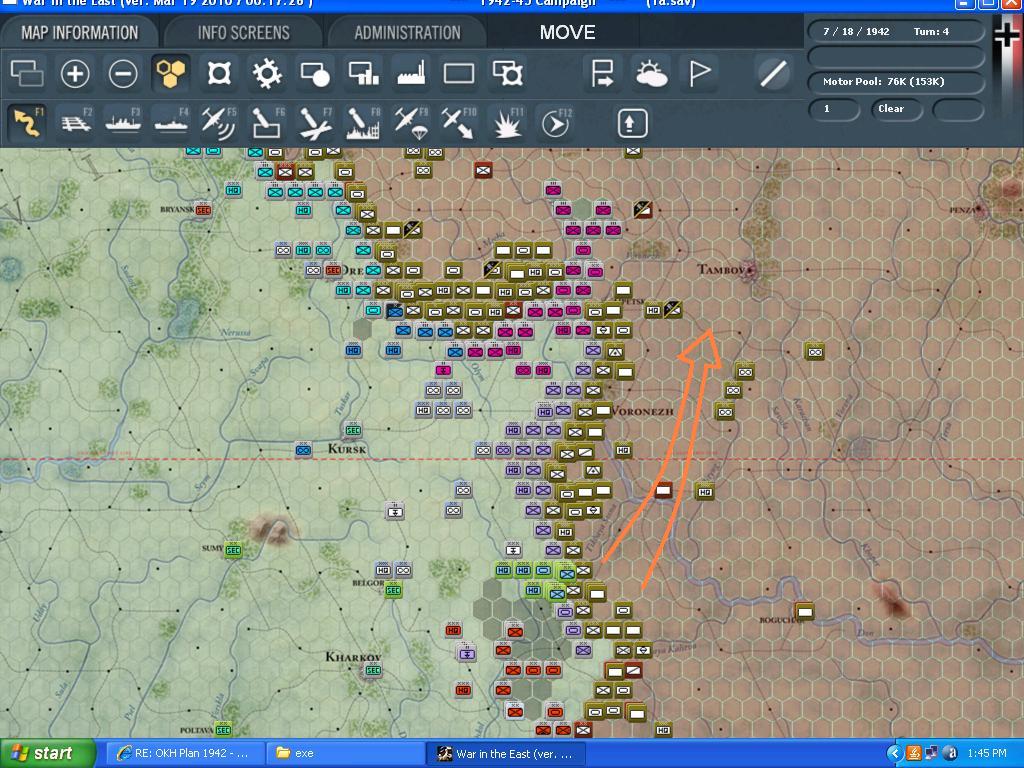Screen dimensions: 1024x768
Task: Click the MOVE mode label
Action: [568, 33]
